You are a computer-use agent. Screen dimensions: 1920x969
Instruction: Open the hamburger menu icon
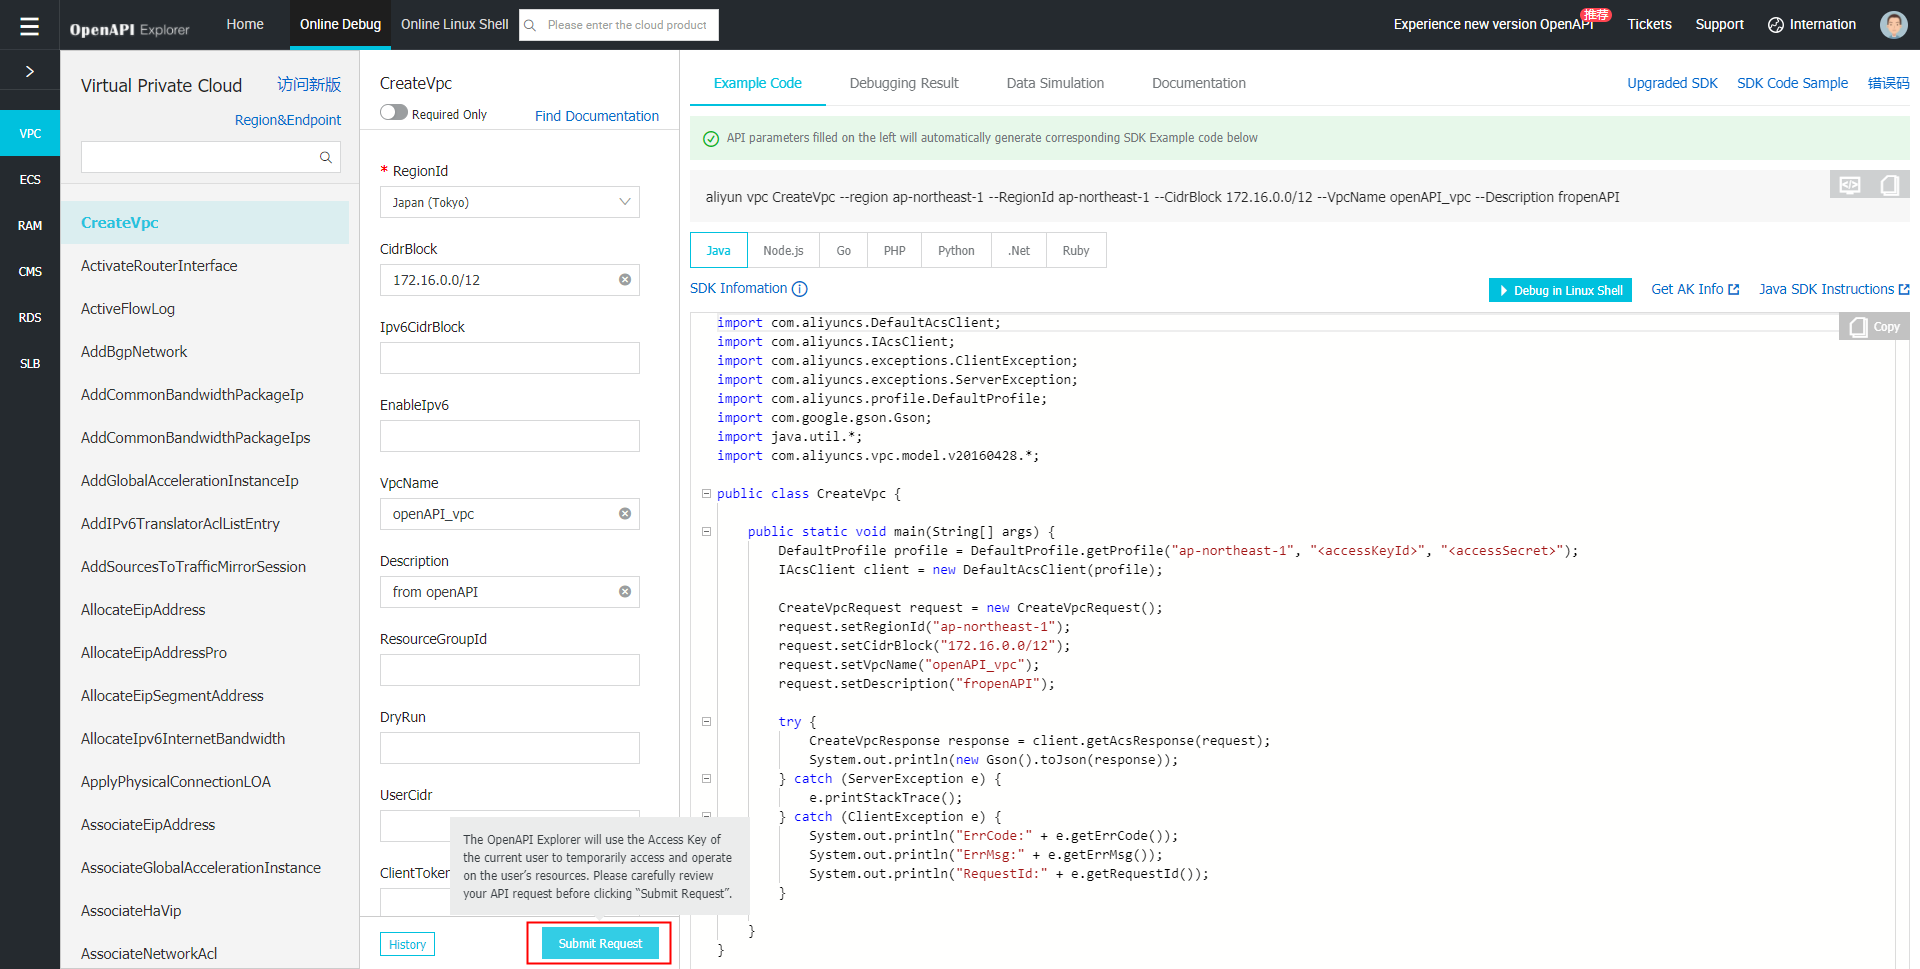coord(29,26)
